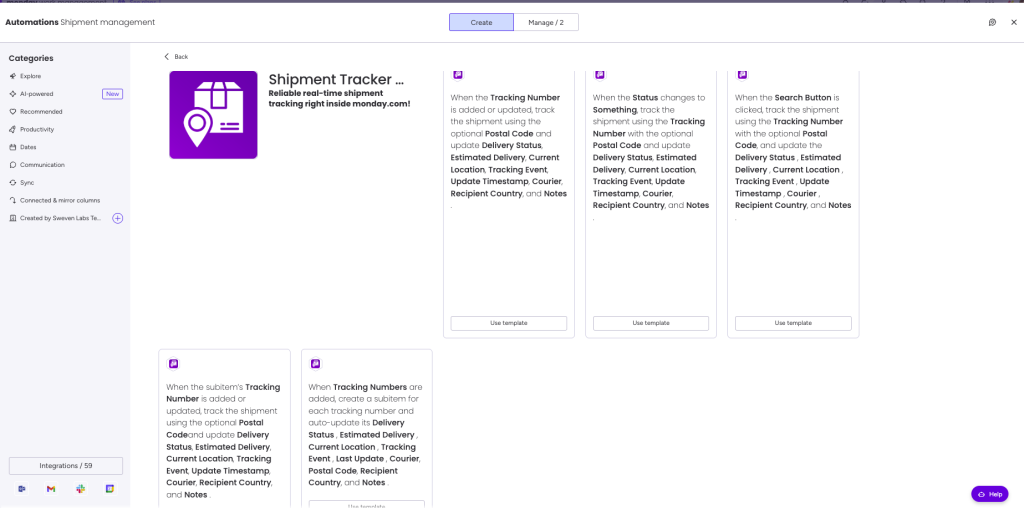
Task: Switch to the Create tab
Action: (x=481, y=22)
